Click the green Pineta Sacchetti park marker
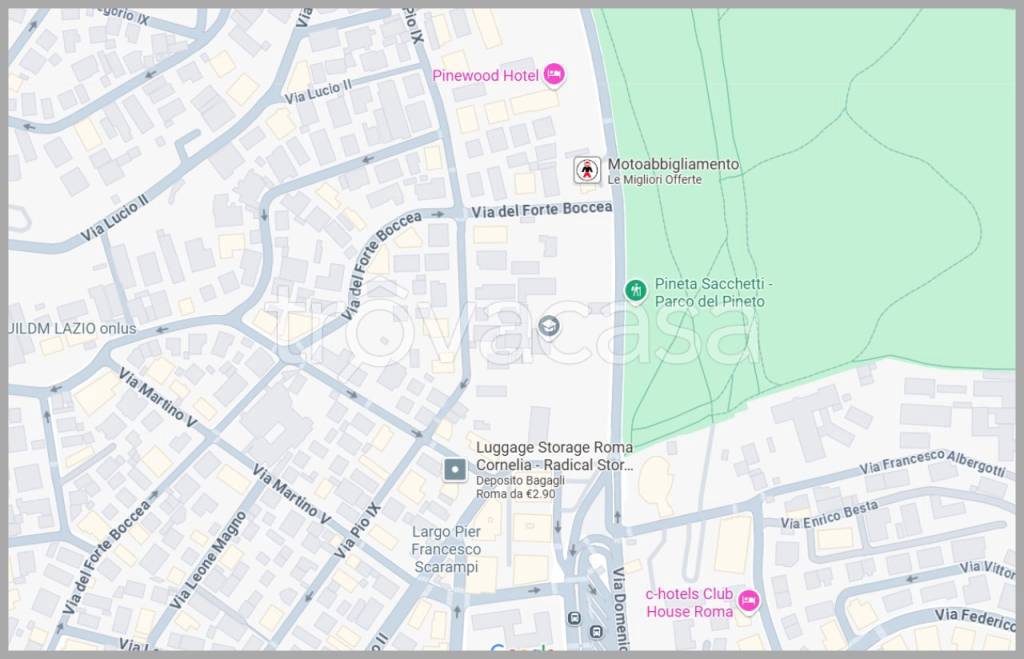The image size is (1024, 659). [x=635, y=291]
